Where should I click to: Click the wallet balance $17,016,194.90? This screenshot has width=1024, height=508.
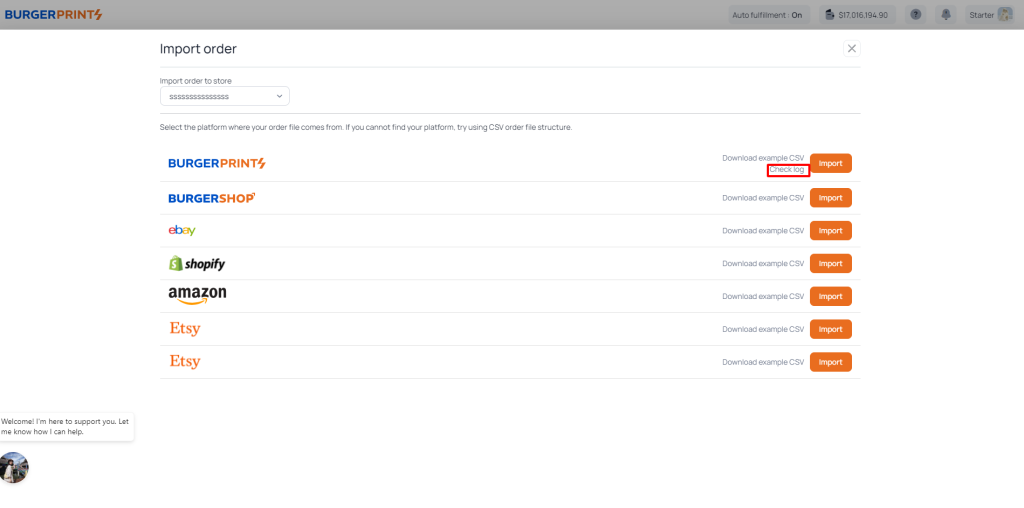click(857, 14)
